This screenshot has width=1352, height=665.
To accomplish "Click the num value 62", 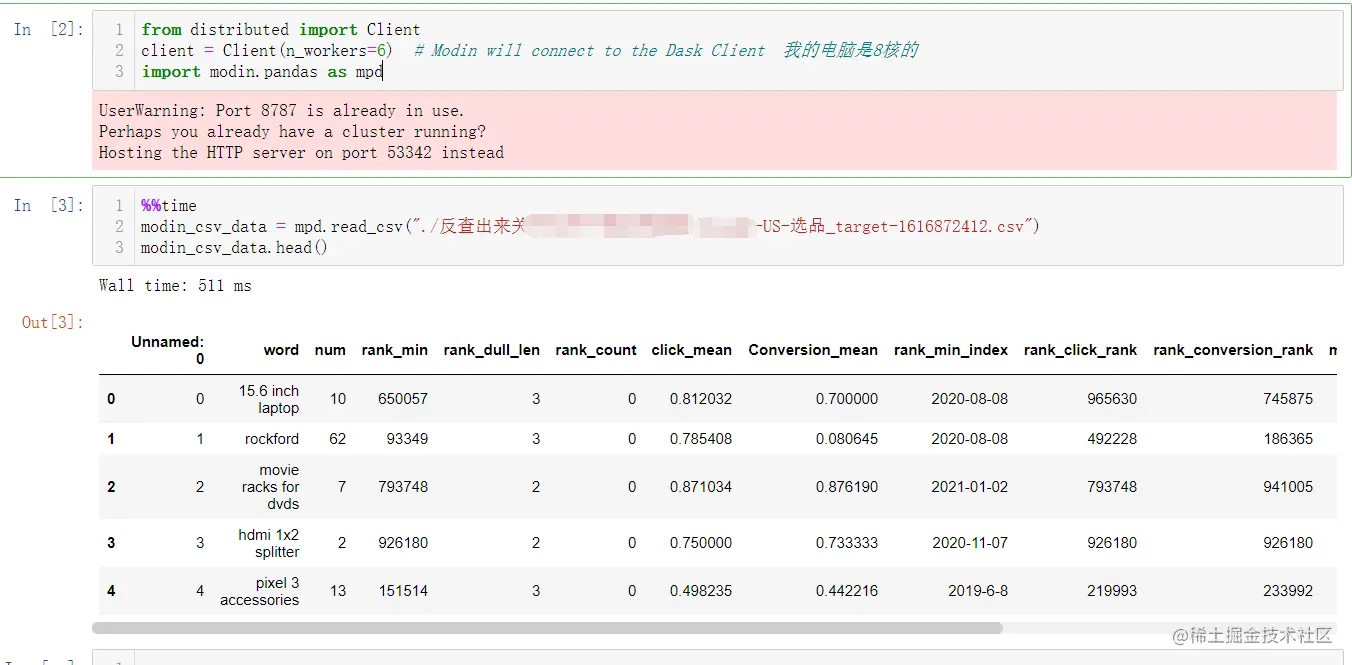I will click(338, 439).
